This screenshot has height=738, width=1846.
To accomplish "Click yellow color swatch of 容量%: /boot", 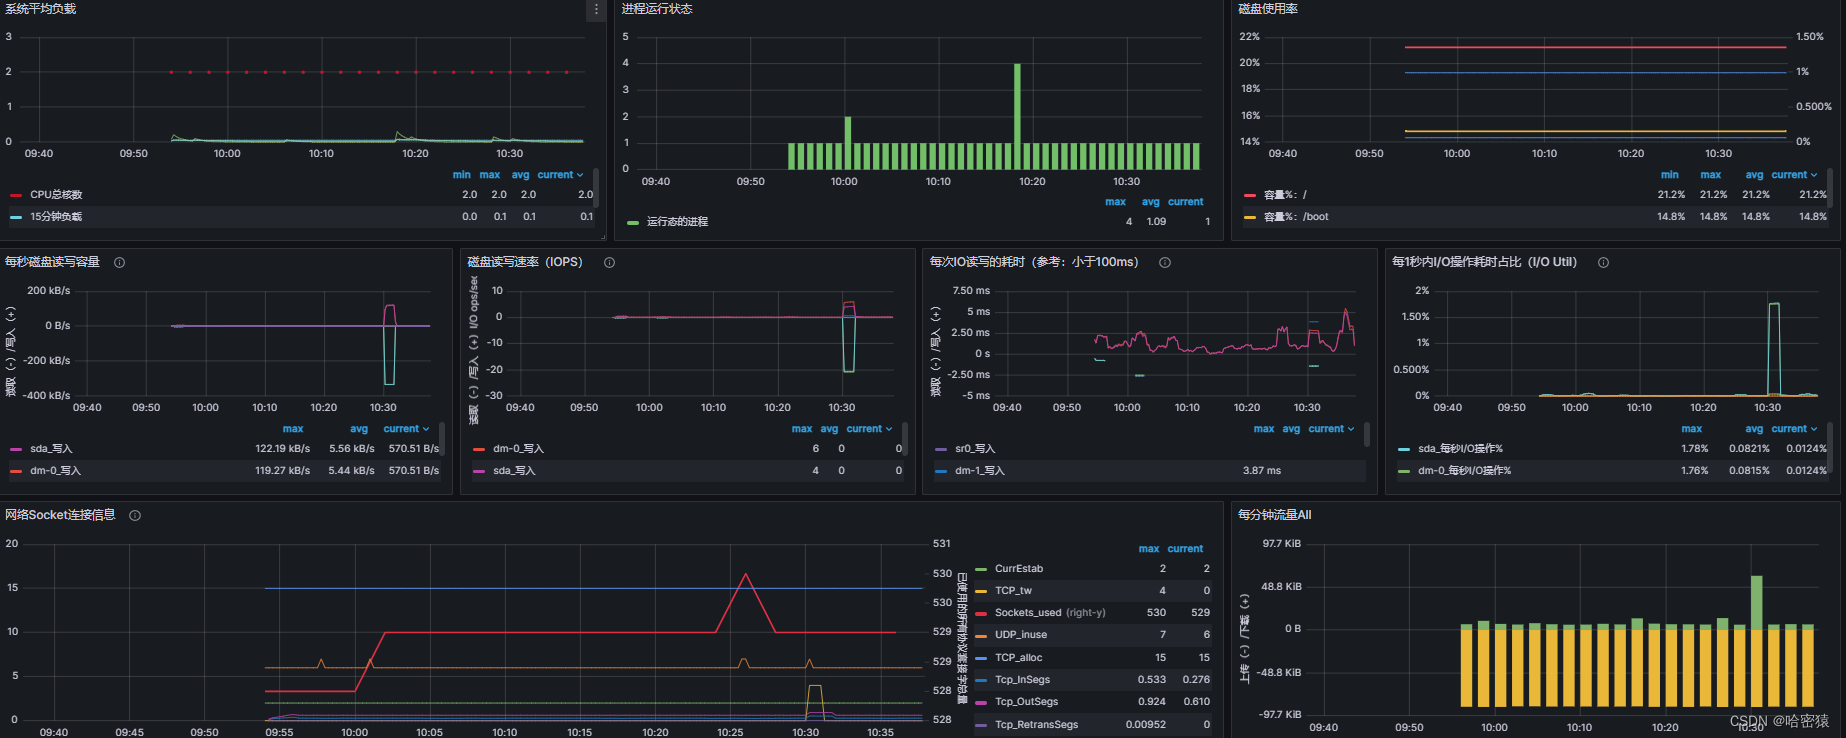I will pyautogui.click(x=1250, y=217).
